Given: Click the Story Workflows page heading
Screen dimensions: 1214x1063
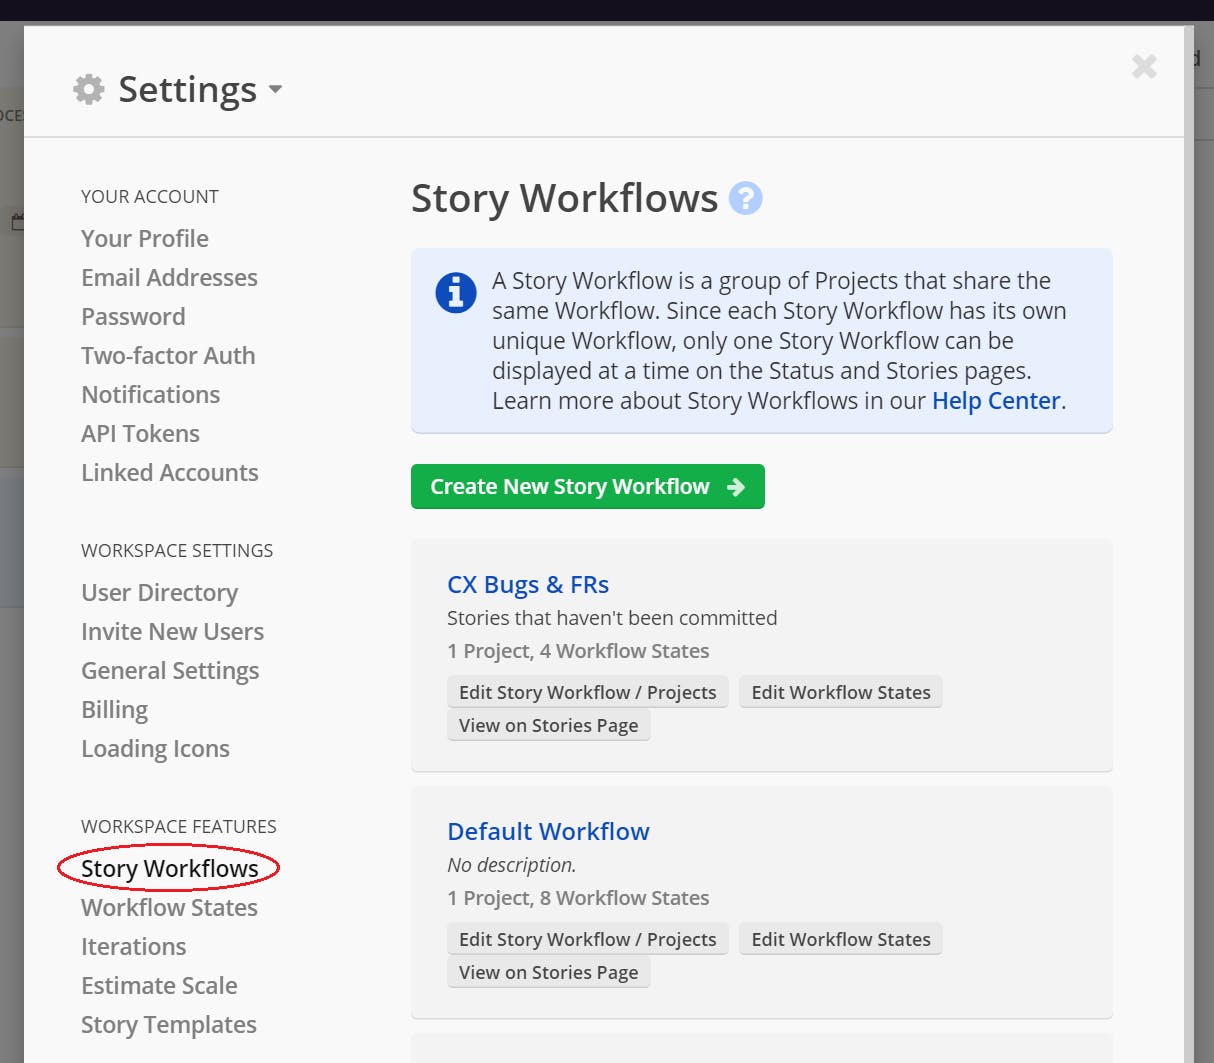Looking at the screenshot, I should [564, 198].
